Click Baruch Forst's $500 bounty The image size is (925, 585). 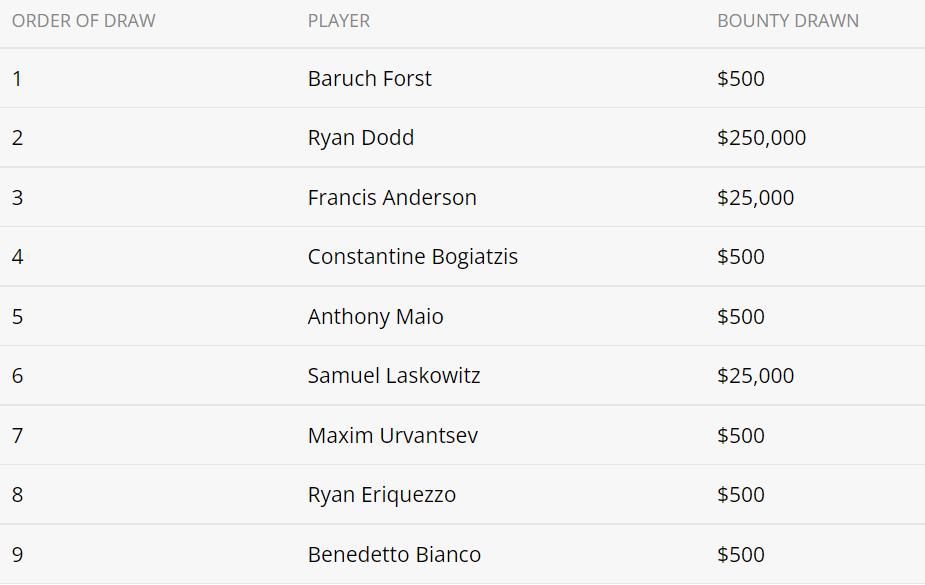click(x=741, y=79)
